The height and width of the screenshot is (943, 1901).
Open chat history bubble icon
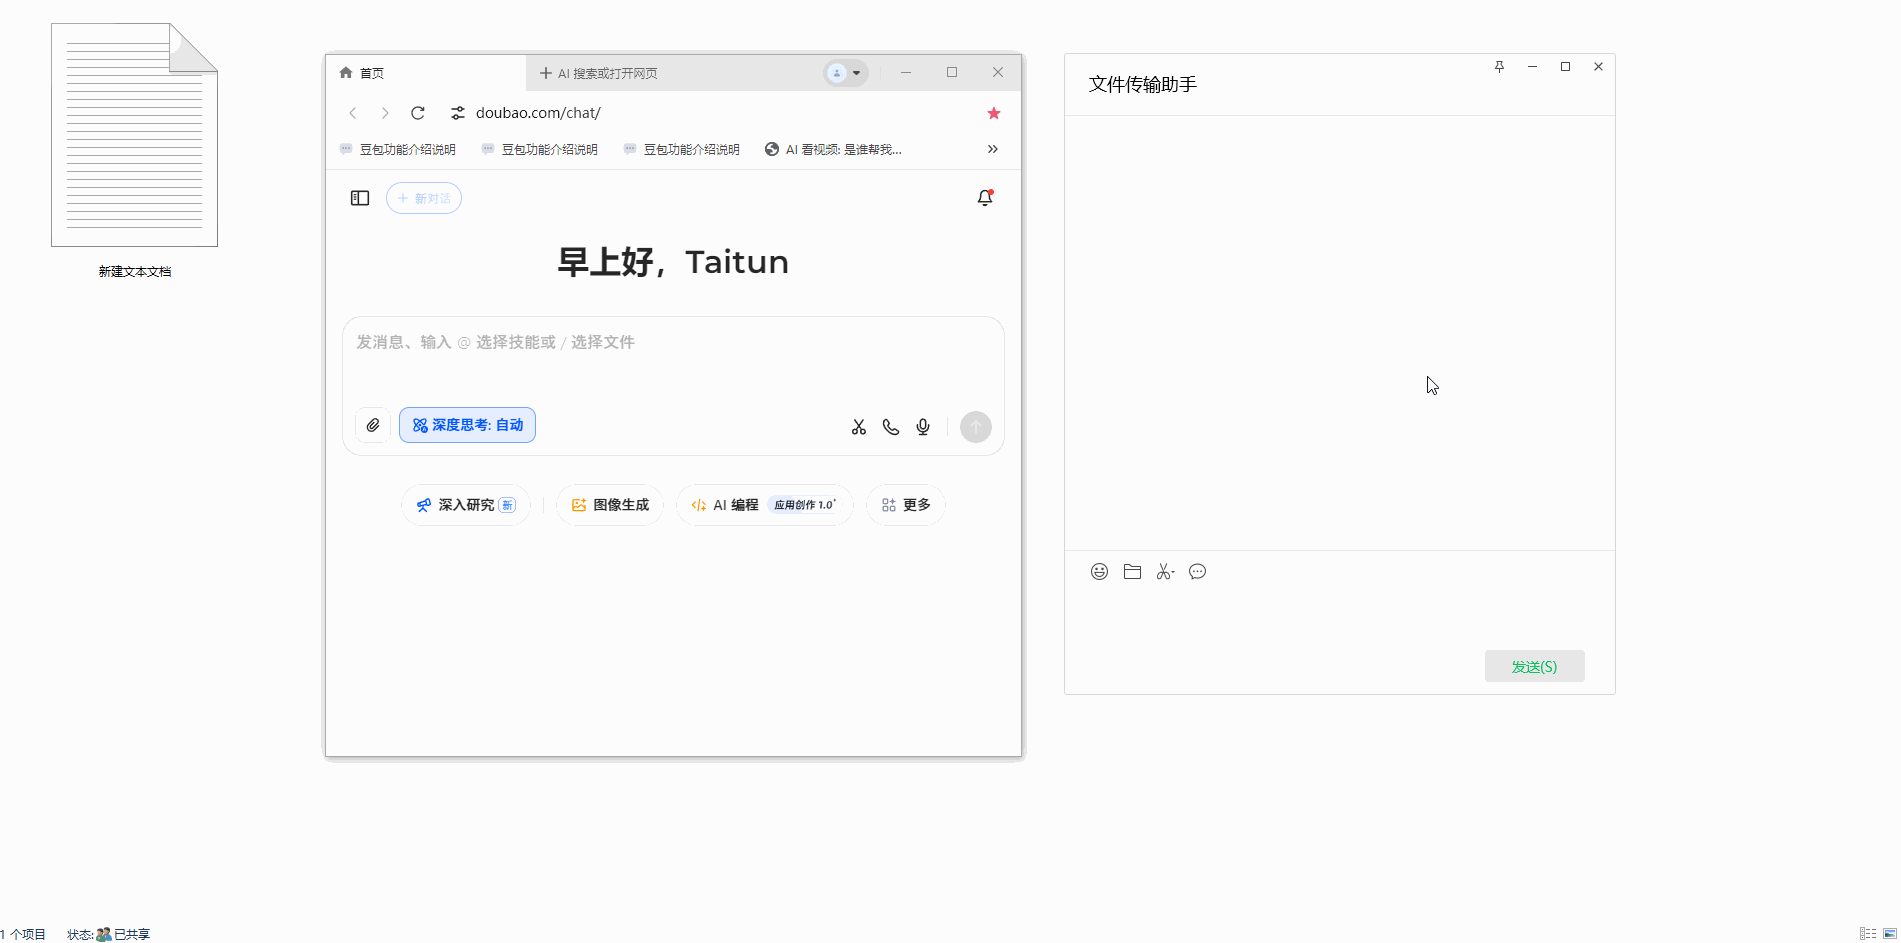(x=1197, y=572)
